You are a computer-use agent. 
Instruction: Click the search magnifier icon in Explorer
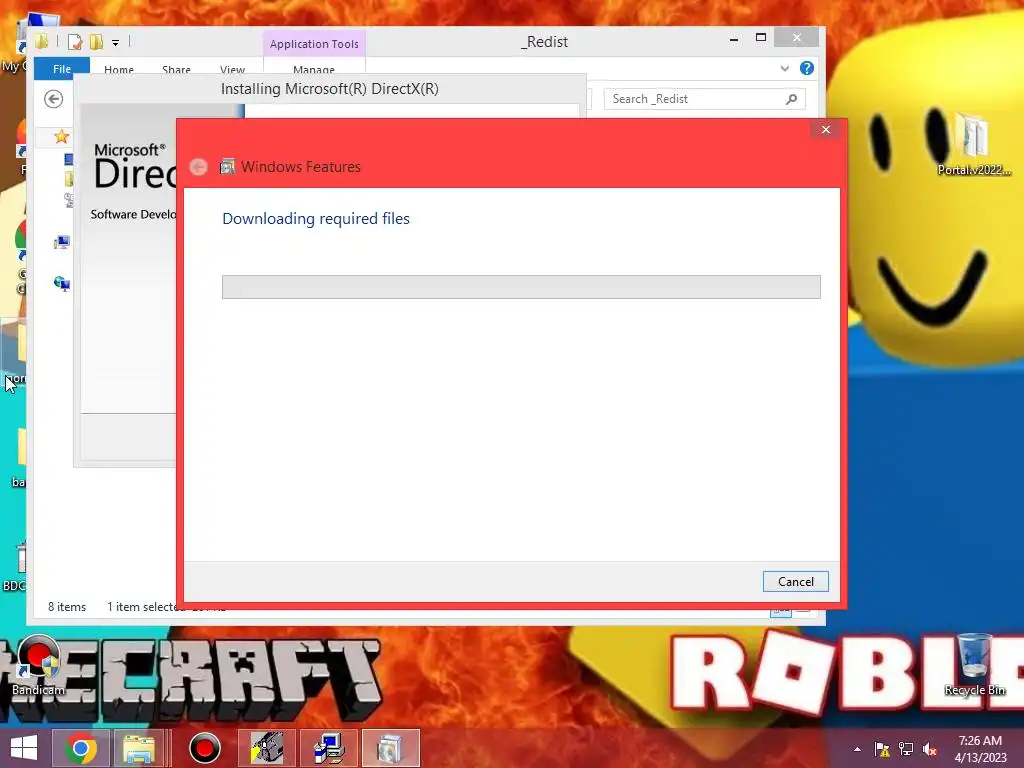pos(792,99)
